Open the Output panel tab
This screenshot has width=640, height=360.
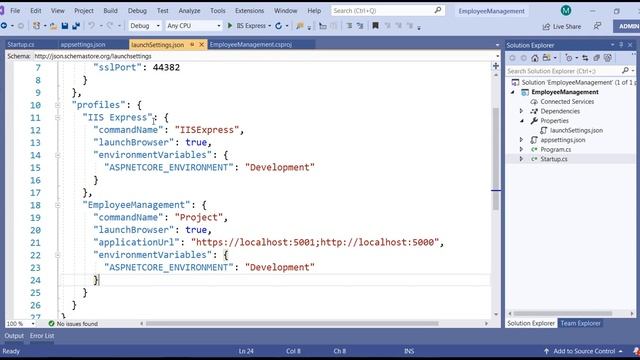14,336
